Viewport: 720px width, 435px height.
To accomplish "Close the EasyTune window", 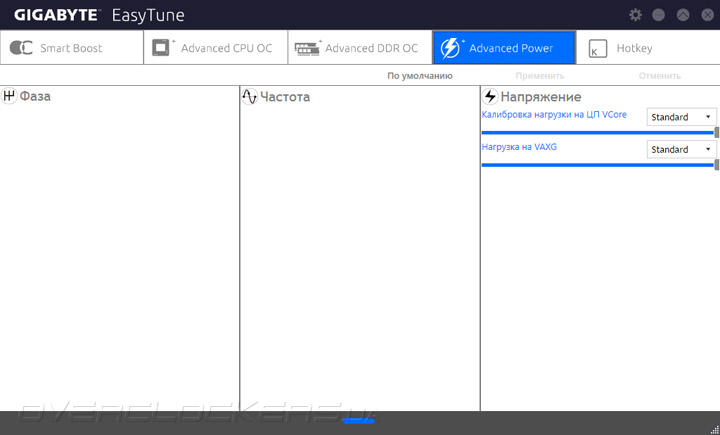I will pyautogui.click(x=708, y=15).
